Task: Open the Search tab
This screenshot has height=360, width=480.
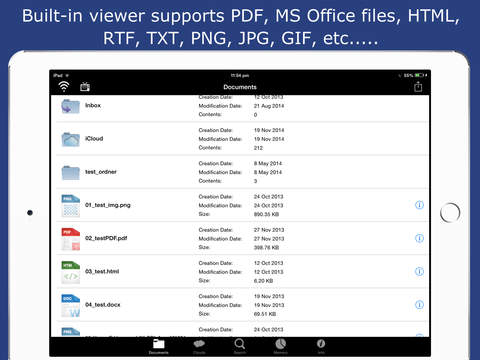Action: [240, 346]
